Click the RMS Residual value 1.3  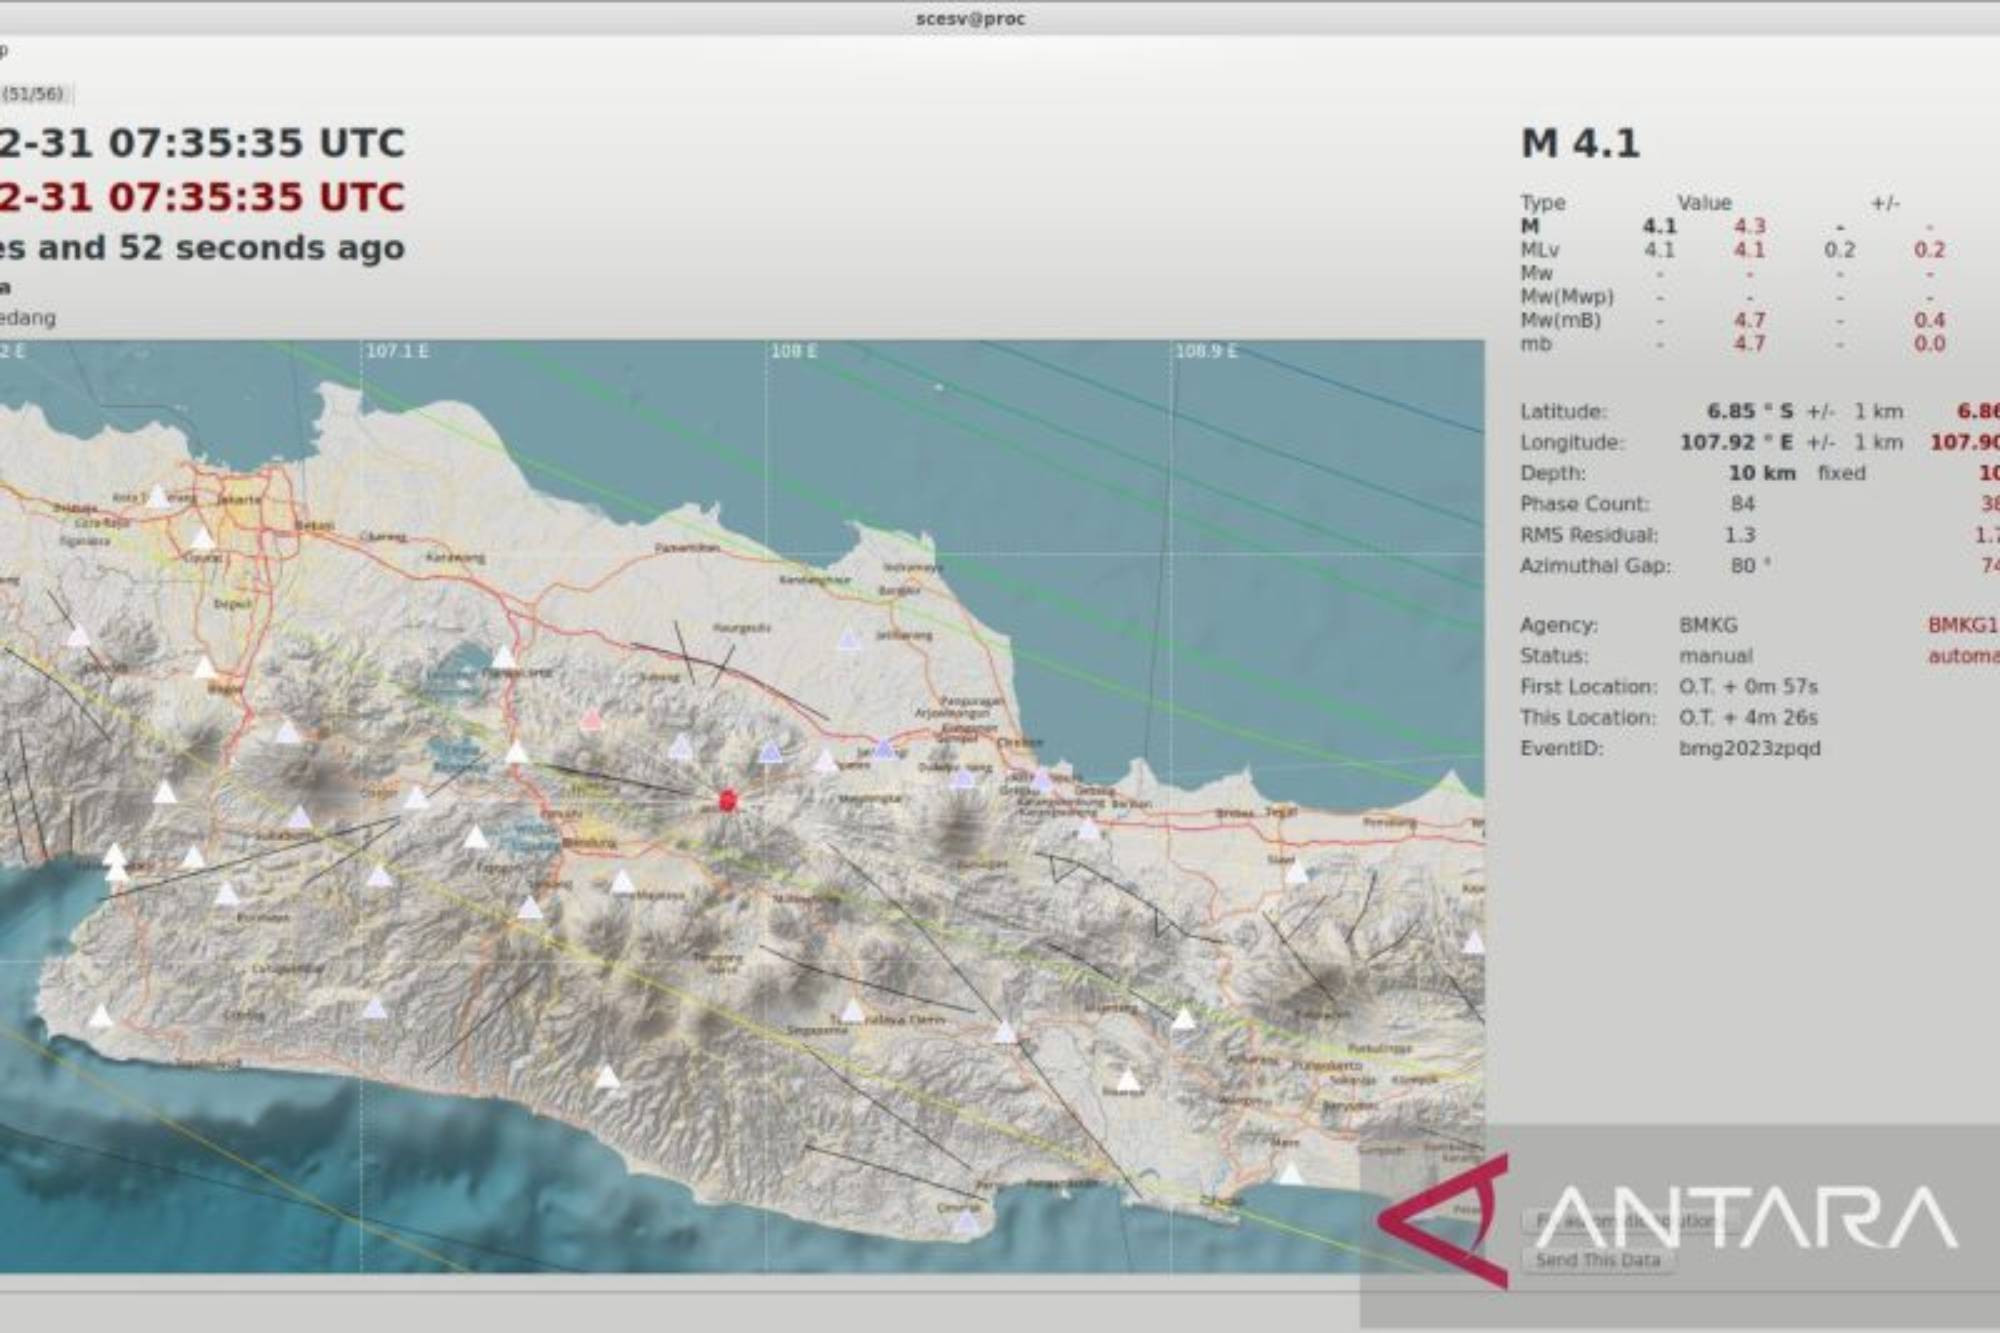pyautogui.click(x=1740, y=535)
